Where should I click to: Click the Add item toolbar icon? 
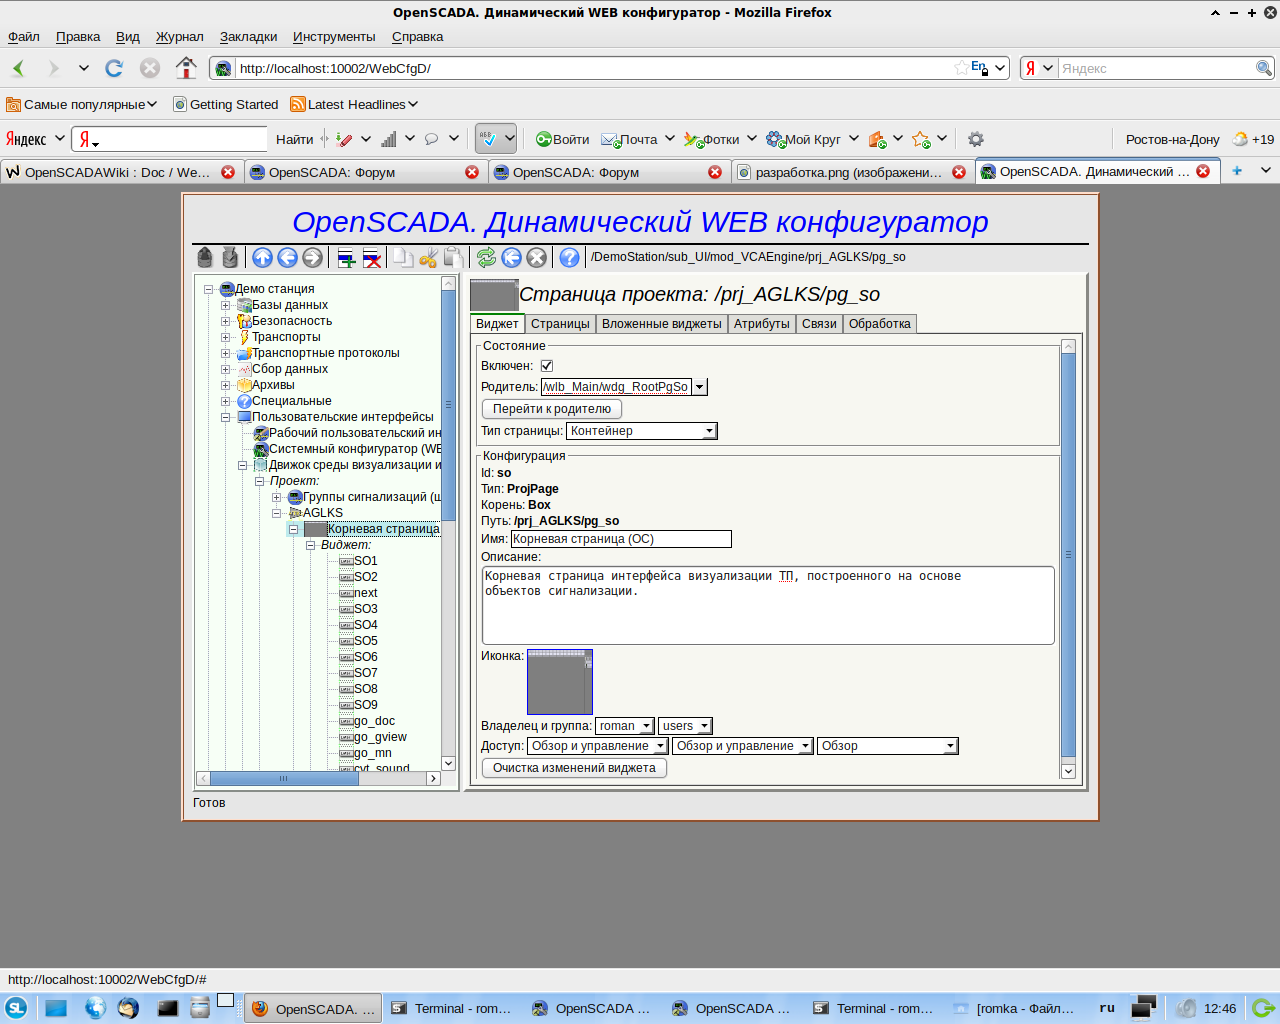click(x=346, y=258)
